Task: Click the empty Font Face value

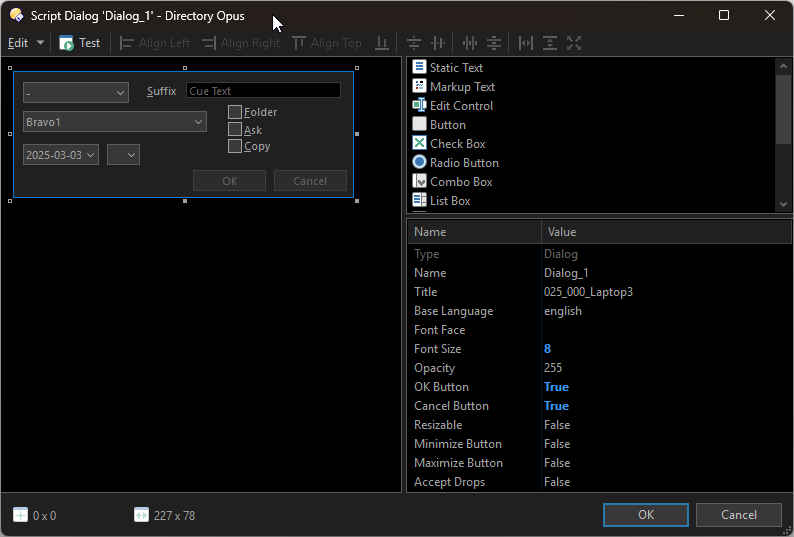Action: click(x=666, y=330)
